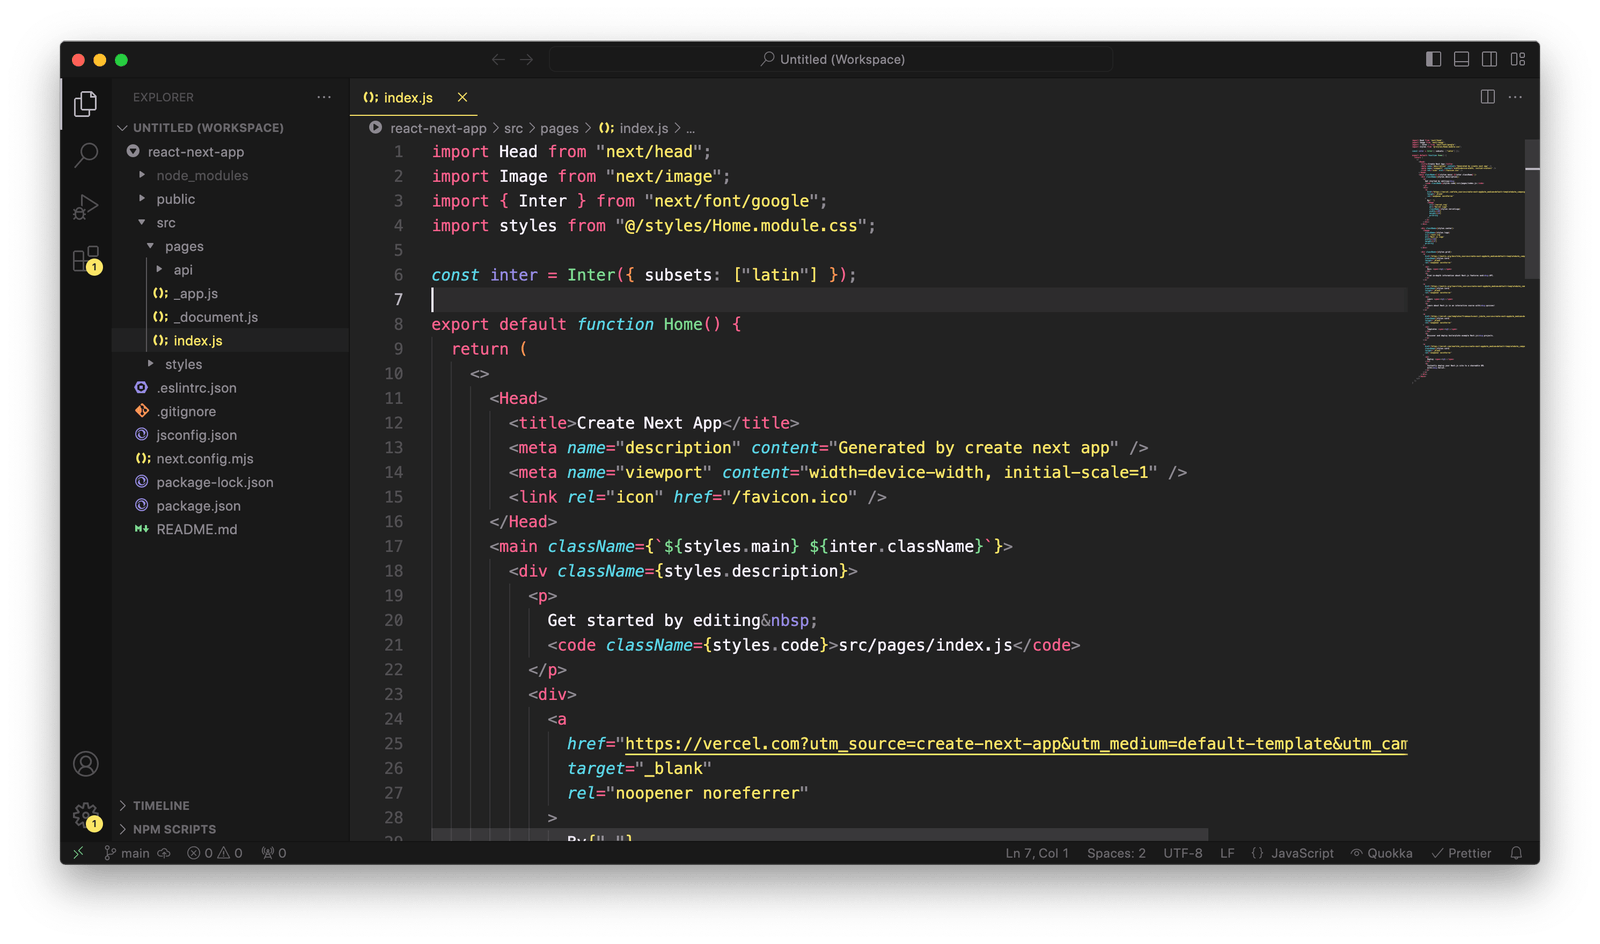The width and height of the screenshot is (1600, 944).
Task: Click the horizontal editor scrollbar
Action: point(819,834)
